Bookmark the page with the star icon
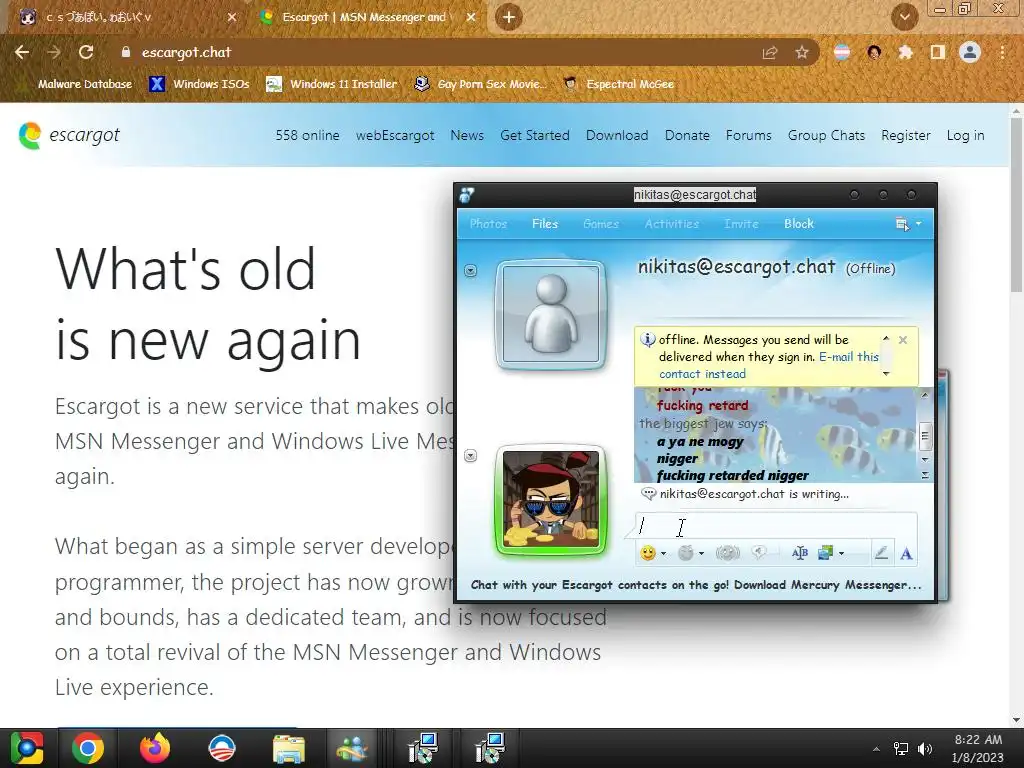The width and height of the screenshot is (1024, 768). (x=802, y=52)
